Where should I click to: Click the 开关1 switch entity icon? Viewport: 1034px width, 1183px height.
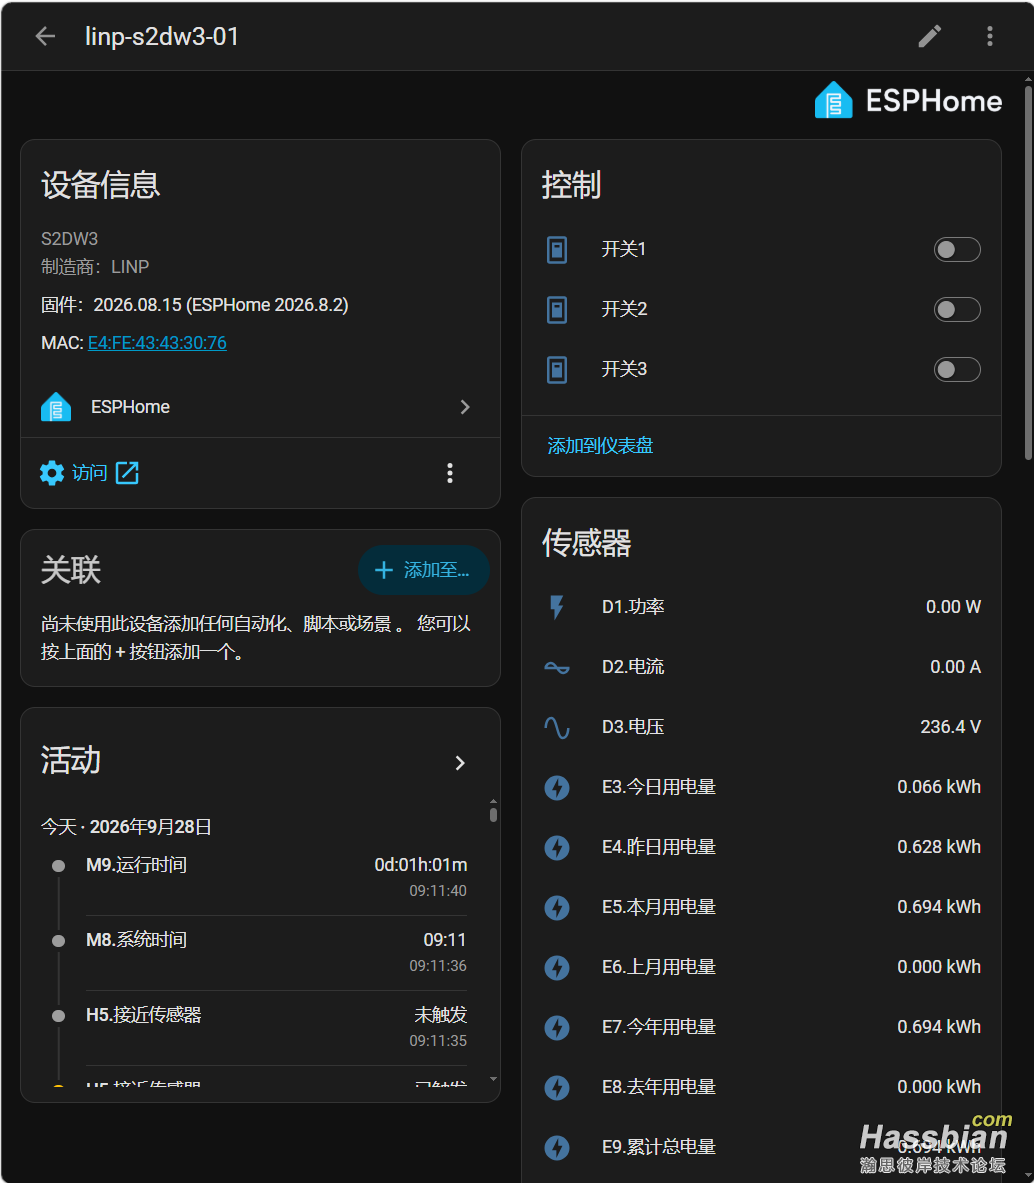point(557,250)
